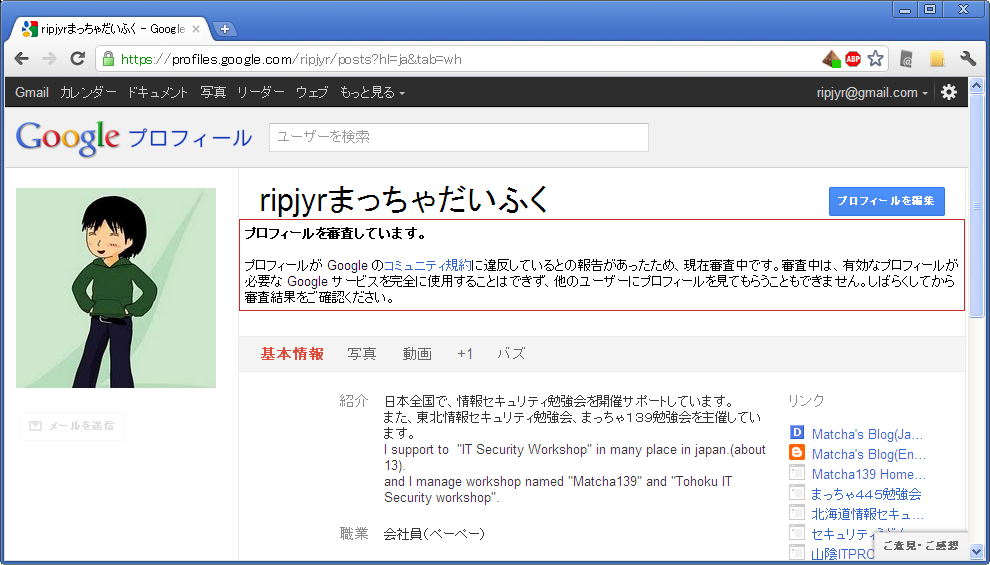Click page icon beside 北海道情報セキュ

[797, 513]
